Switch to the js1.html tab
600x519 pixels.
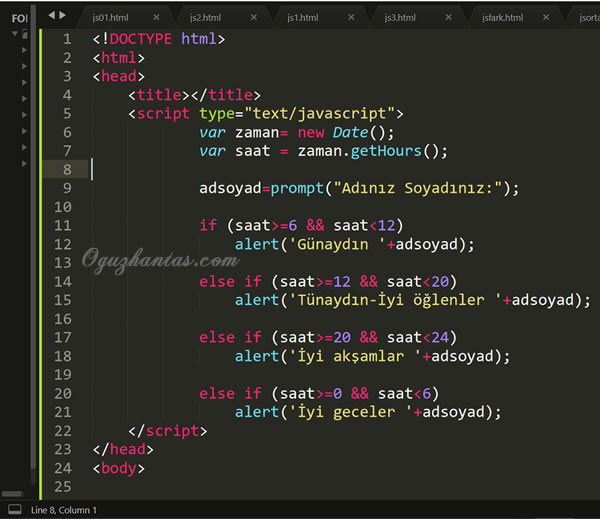click(303, 18)
